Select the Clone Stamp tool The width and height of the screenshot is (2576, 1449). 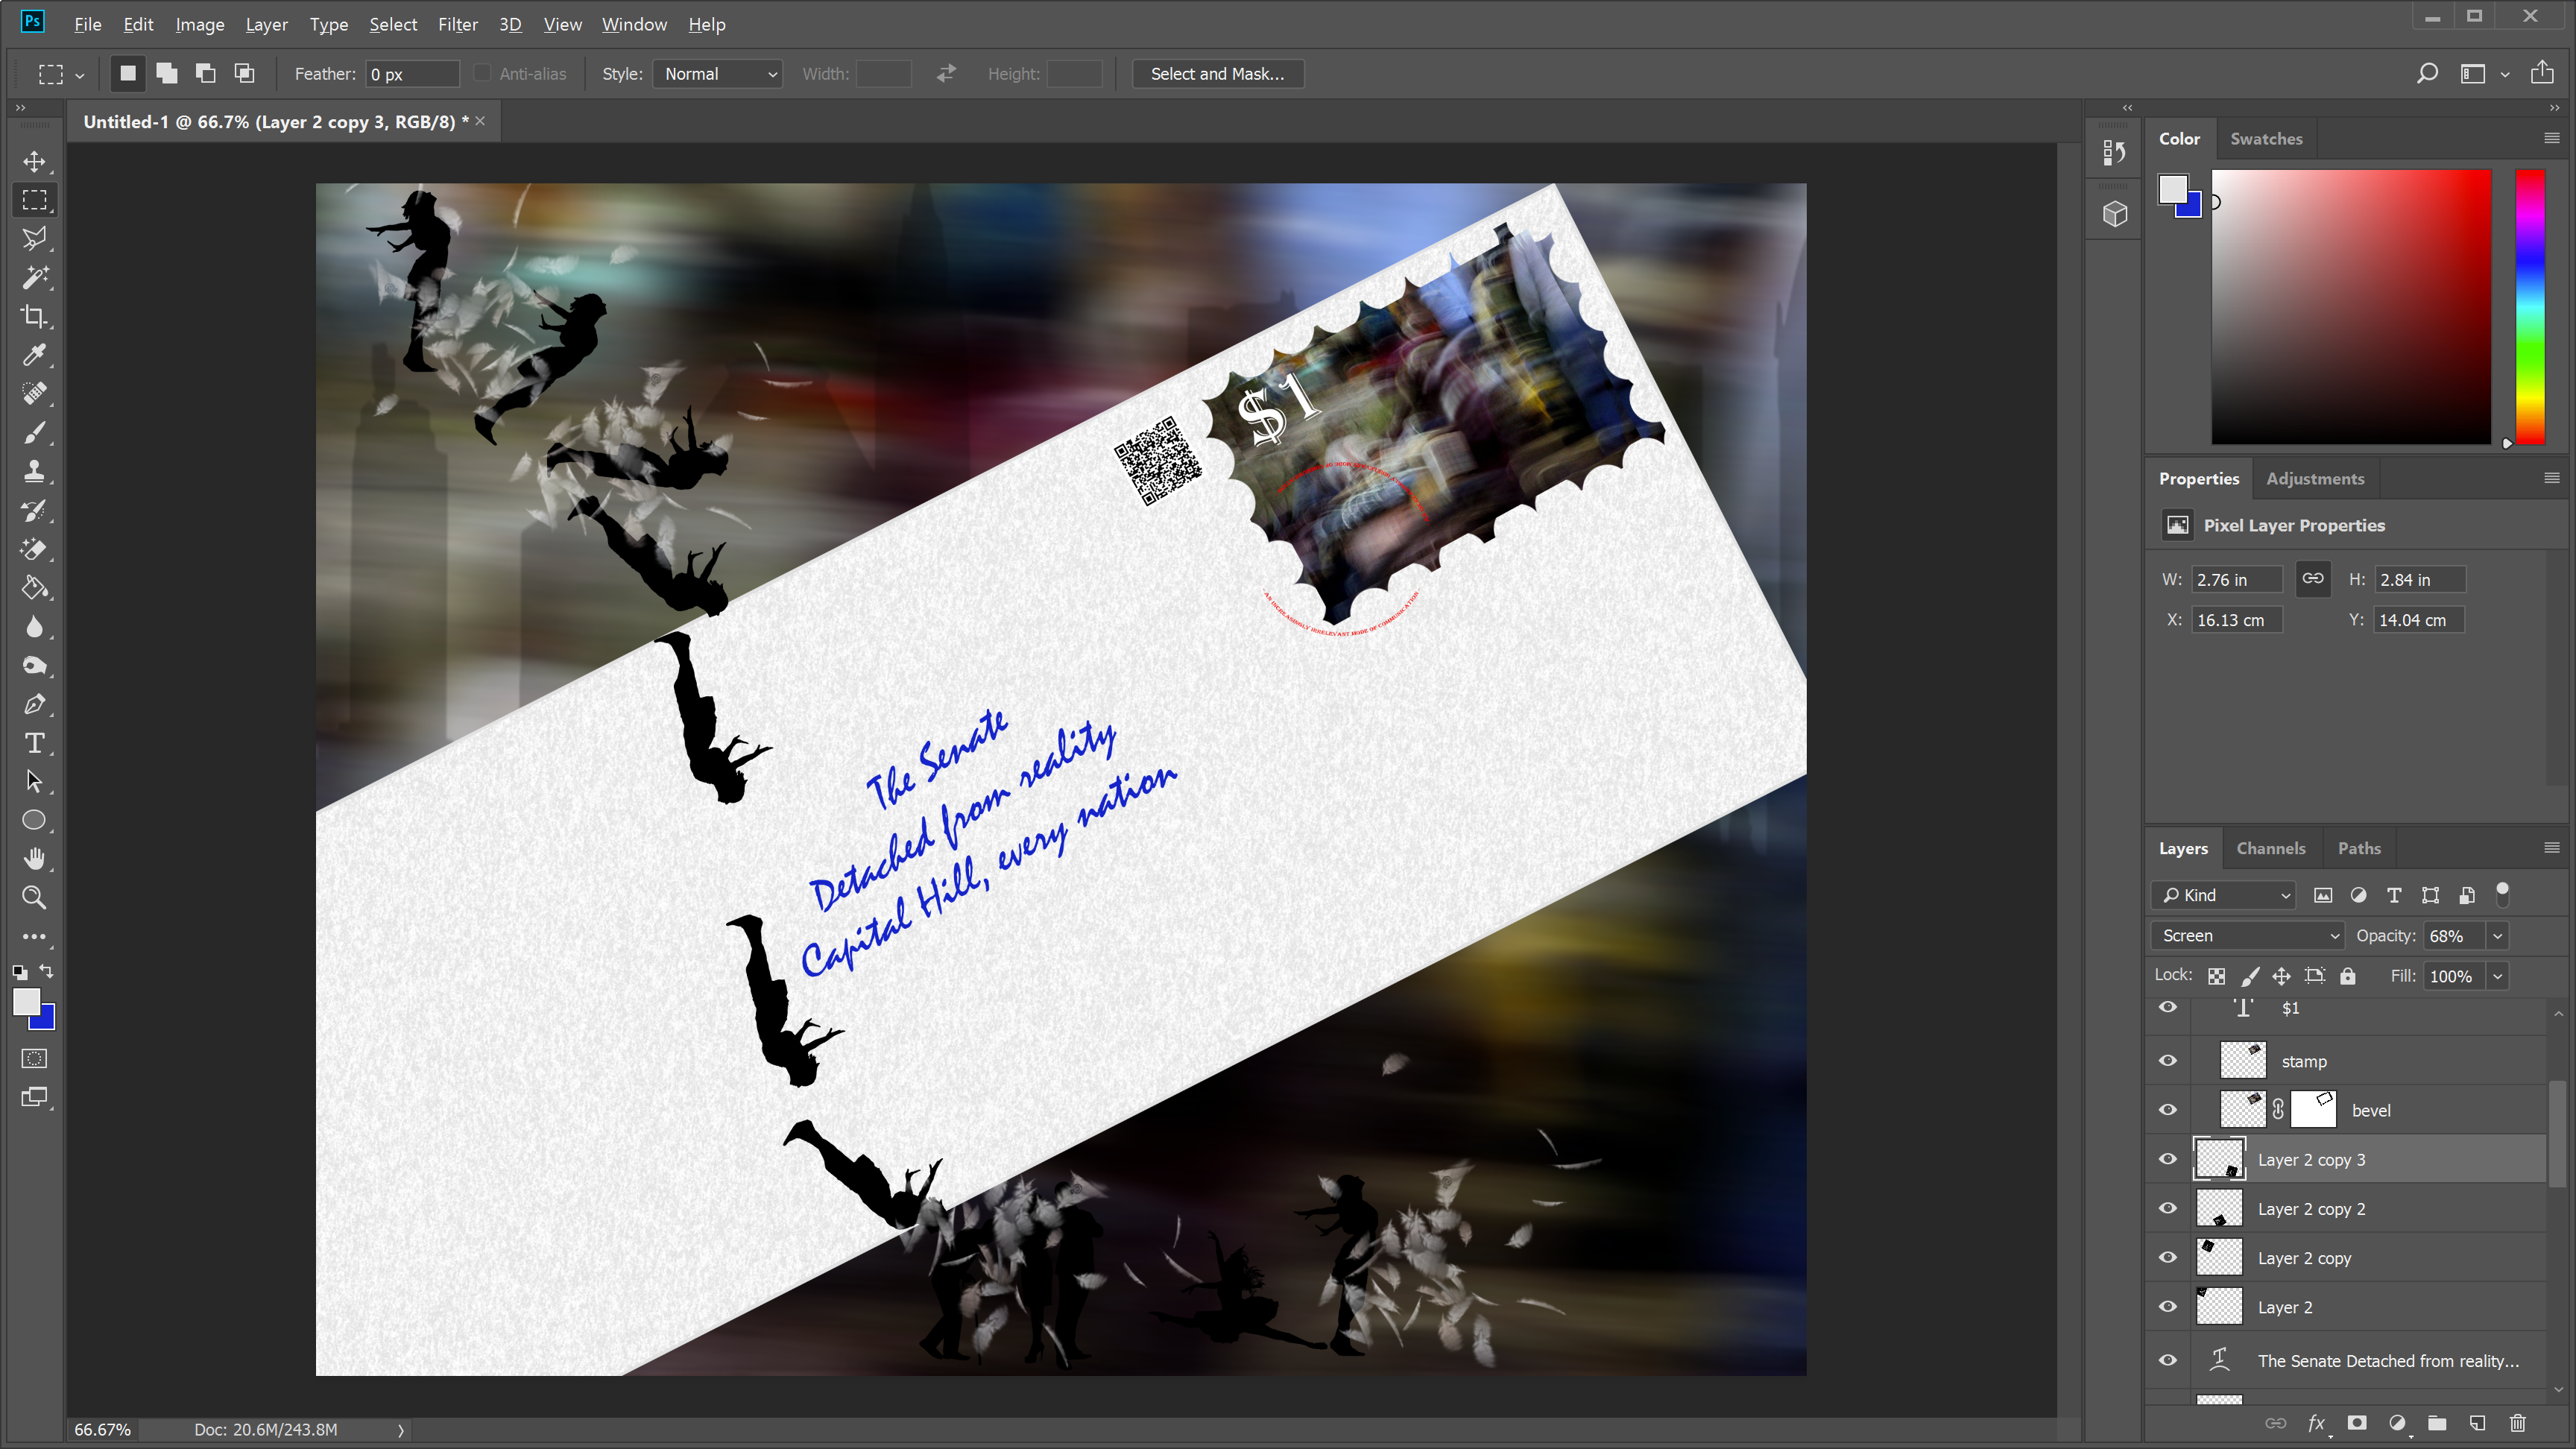tap(34, 472)
